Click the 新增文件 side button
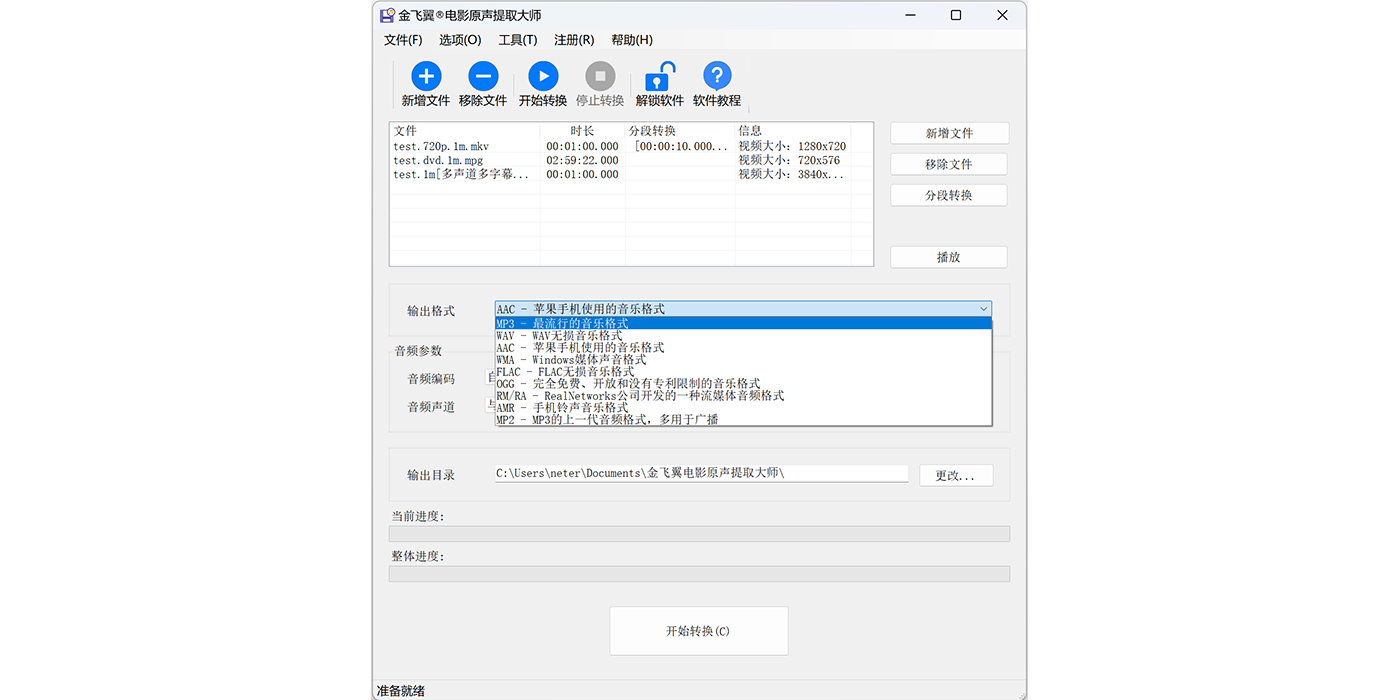The height and width of the screenshot is (700, 1400). 949,133
